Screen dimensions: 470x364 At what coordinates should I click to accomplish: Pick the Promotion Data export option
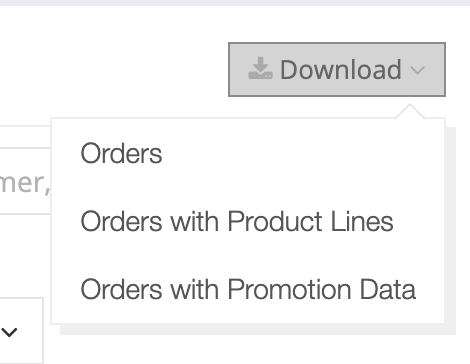click(x=248, y=289)
